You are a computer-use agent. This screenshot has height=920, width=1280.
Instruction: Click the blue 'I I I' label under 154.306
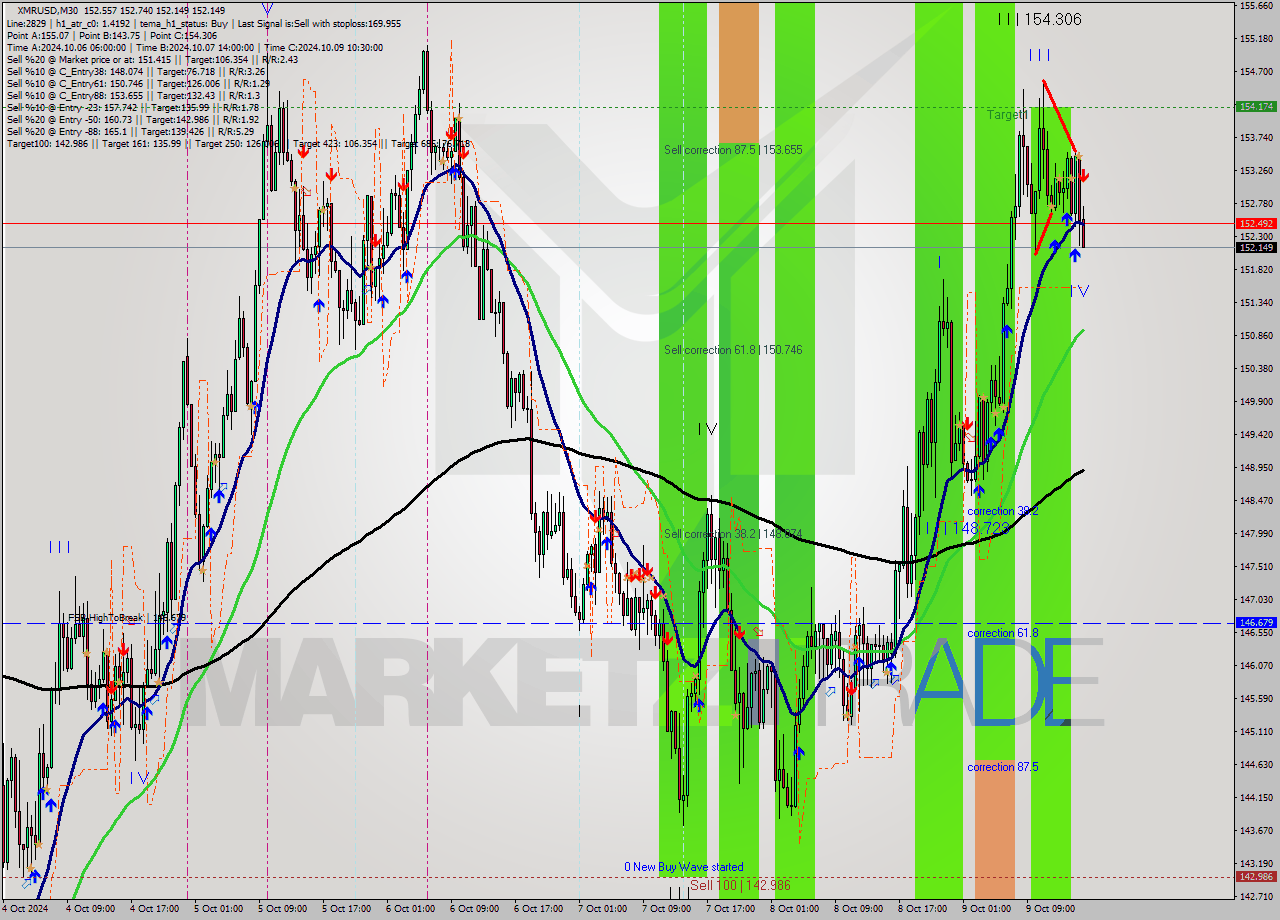1039,56
